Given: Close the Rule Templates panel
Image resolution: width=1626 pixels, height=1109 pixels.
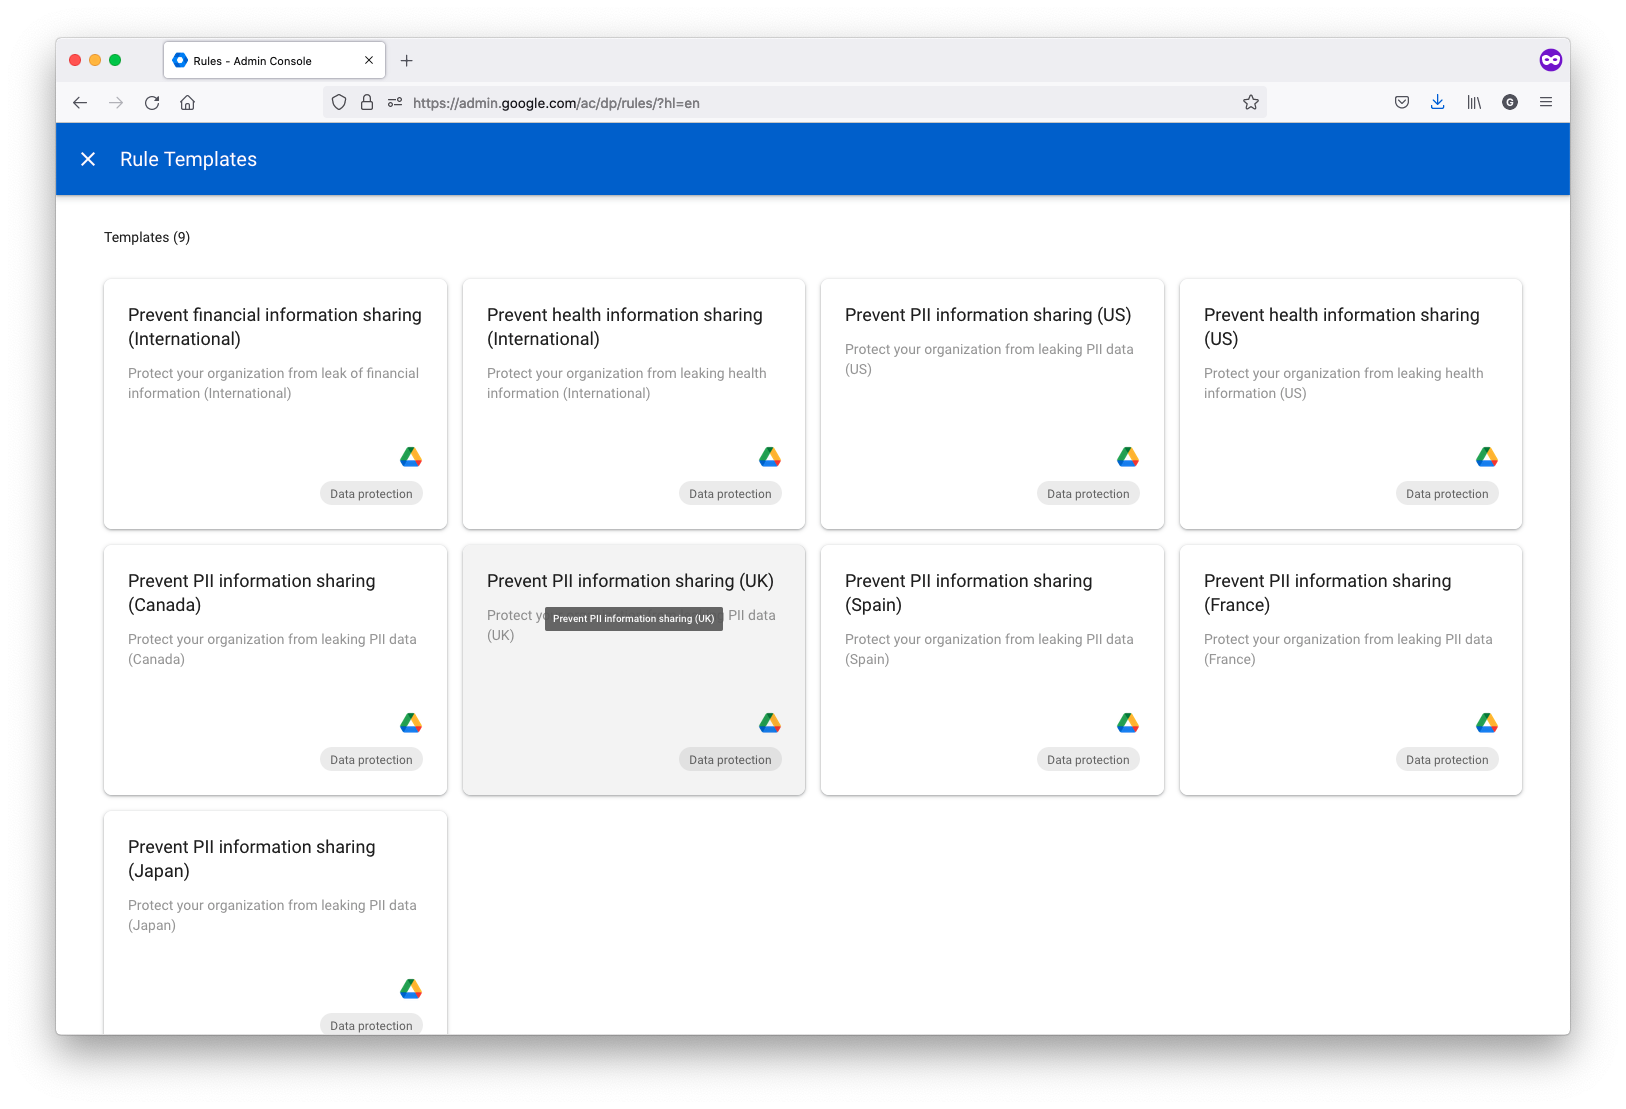Looking at the screenshot, I should click(x=88, y=159).
